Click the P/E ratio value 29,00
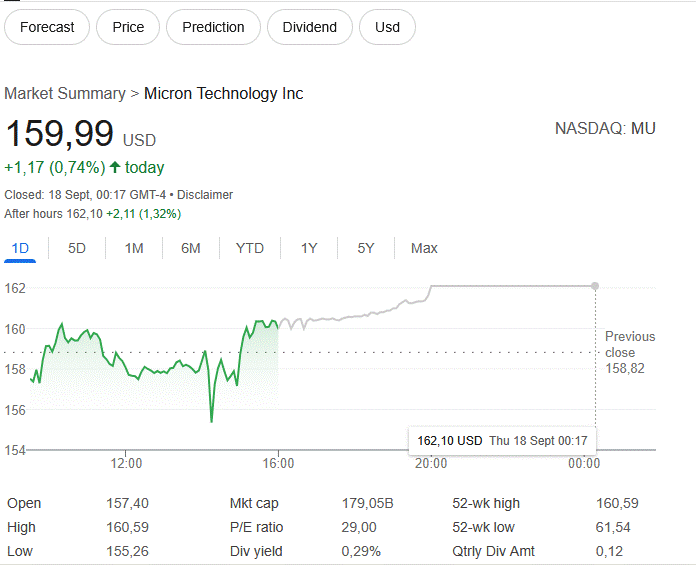The image size is (696, 565). [359, 527]
